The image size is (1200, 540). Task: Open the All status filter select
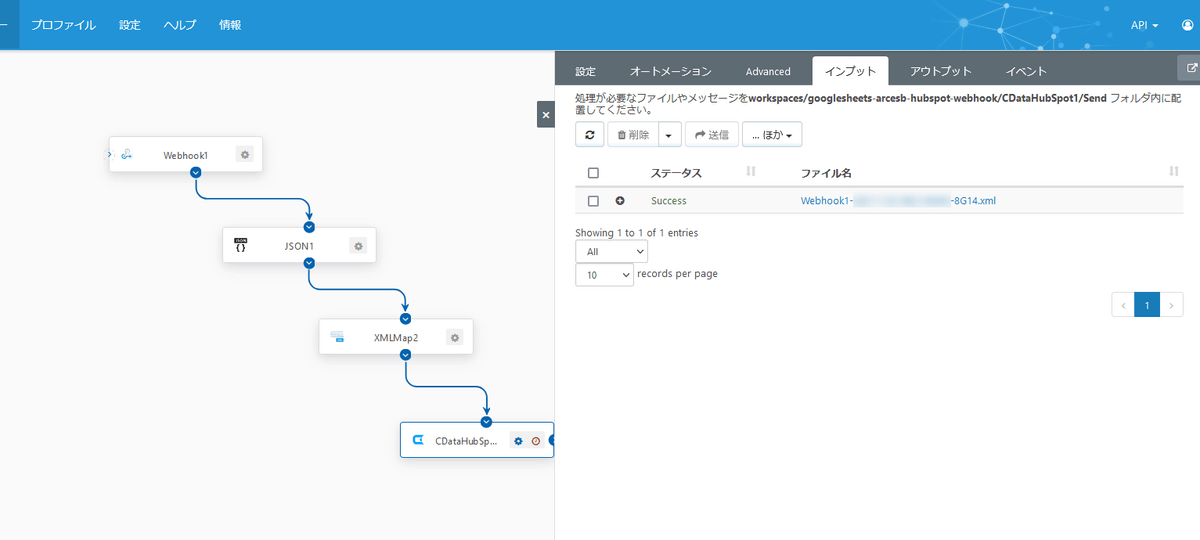click(x=611, y=252)
